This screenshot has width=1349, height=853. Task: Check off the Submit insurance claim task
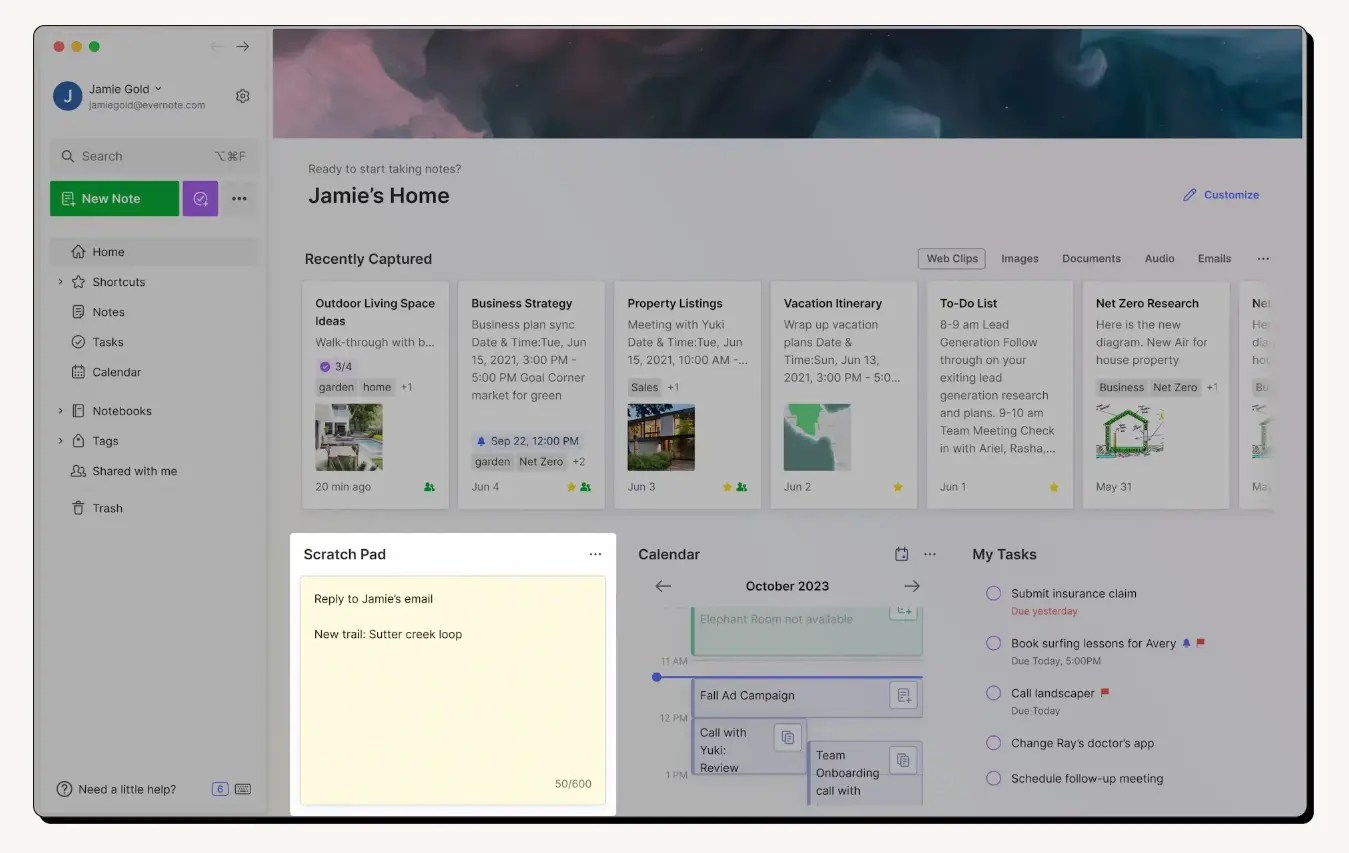(x=993, y=593)
